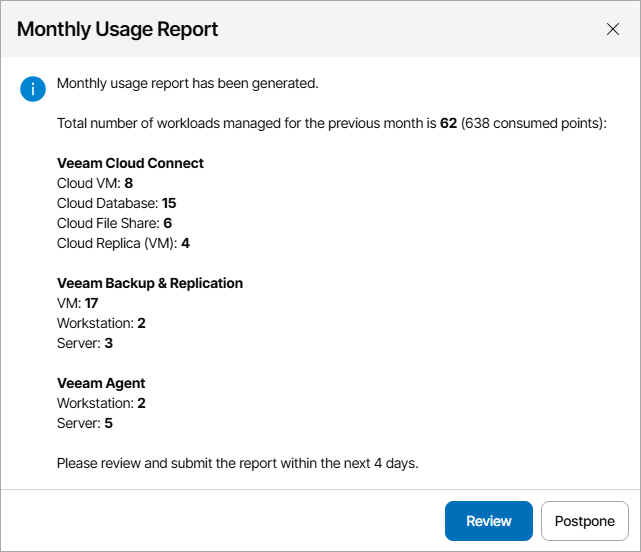
Task: Click the Cloud VM count line
Action: [95, 183]
